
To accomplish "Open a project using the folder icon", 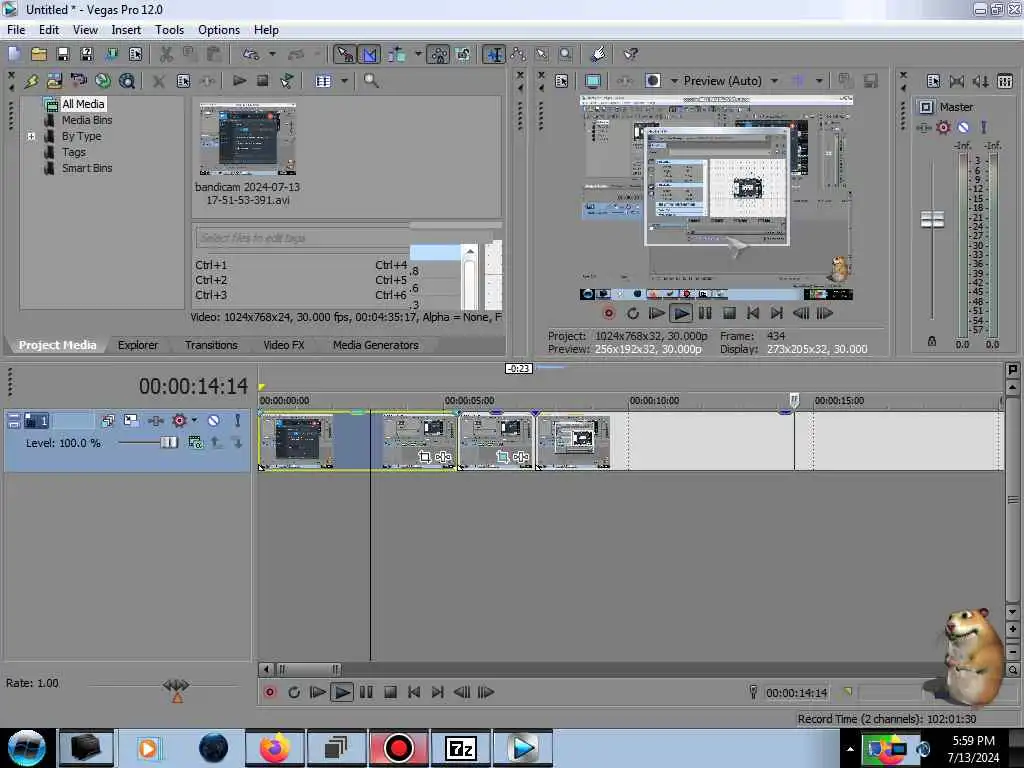I will tap(39, 54).
